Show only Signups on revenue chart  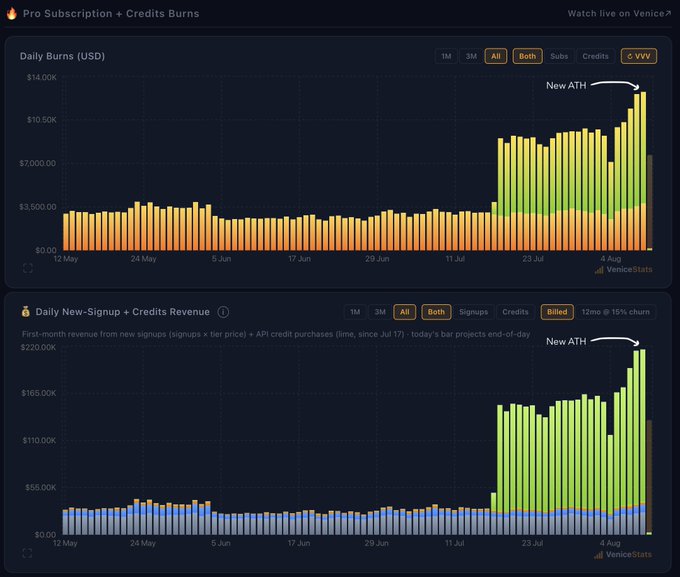(x=474, y=312)
